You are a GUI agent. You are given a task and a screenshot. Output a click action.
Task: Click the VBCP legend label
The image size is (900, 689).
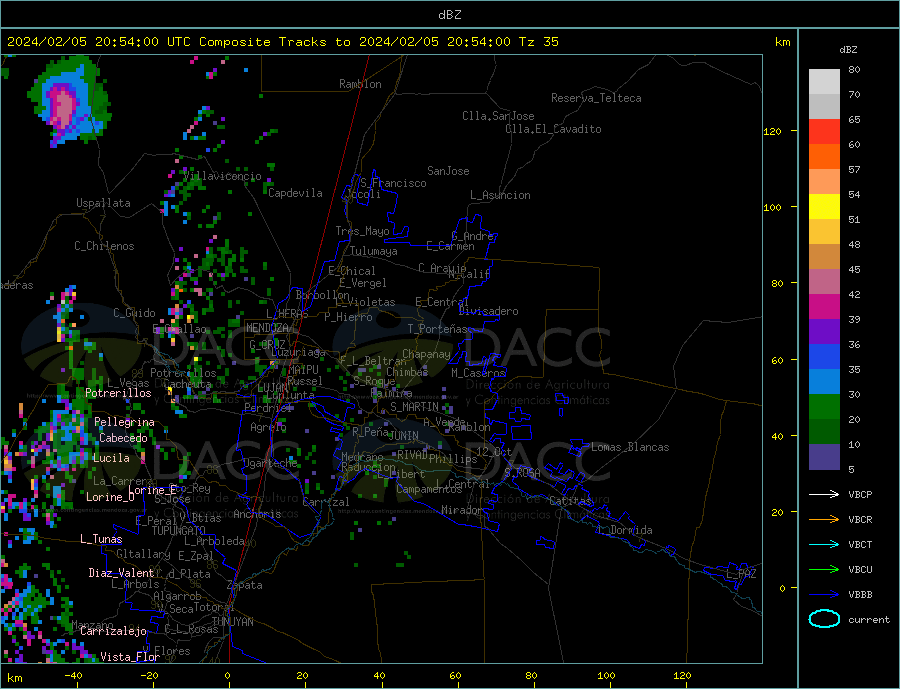pyautogui.click(x=860, y=494)
